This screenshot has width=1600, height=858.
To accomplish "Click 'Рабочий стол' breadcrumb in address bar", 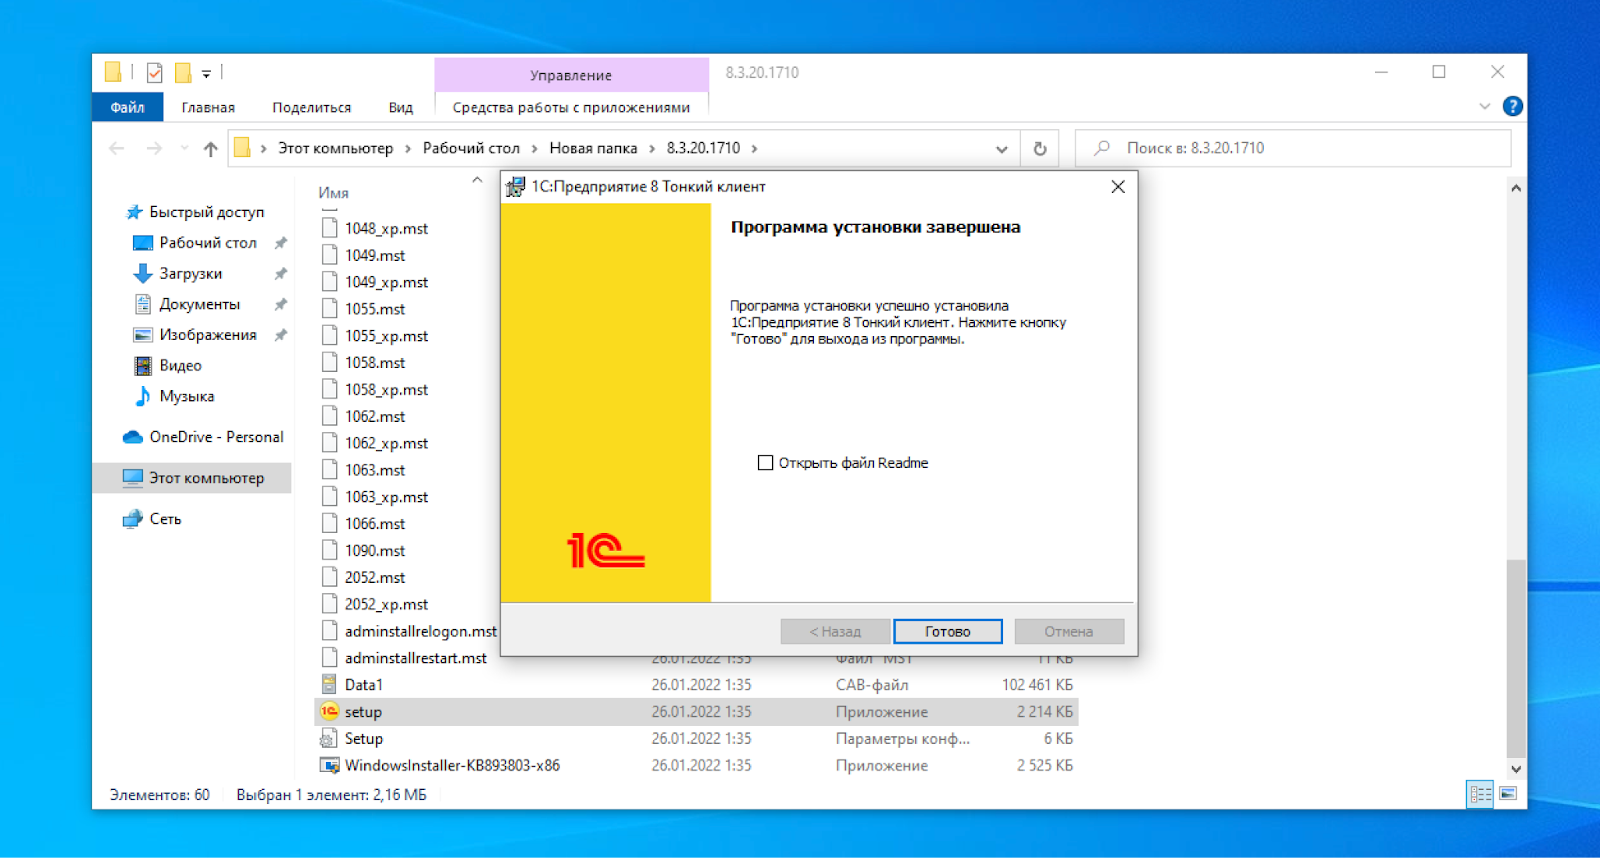I will click(471, 148).
